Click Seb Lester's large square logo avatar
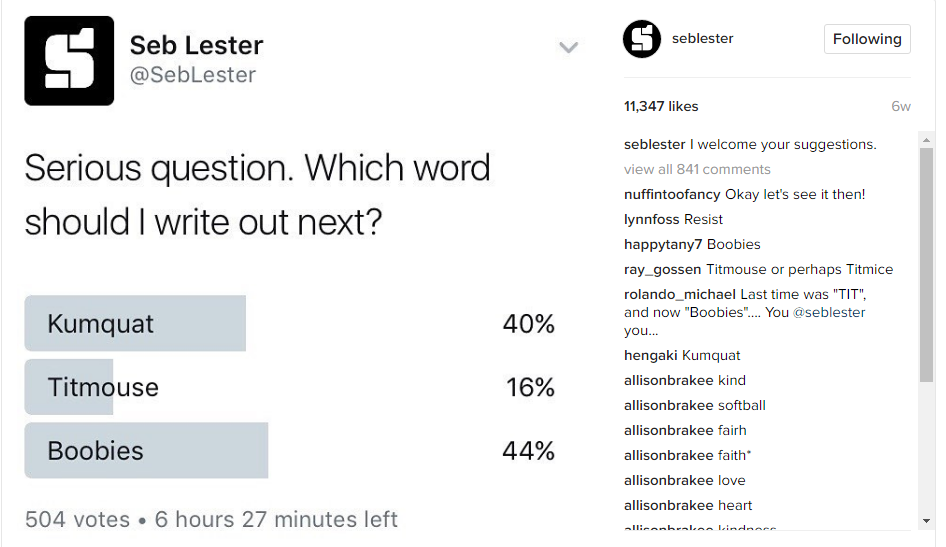The image size is (946, 547). point(69,61)
